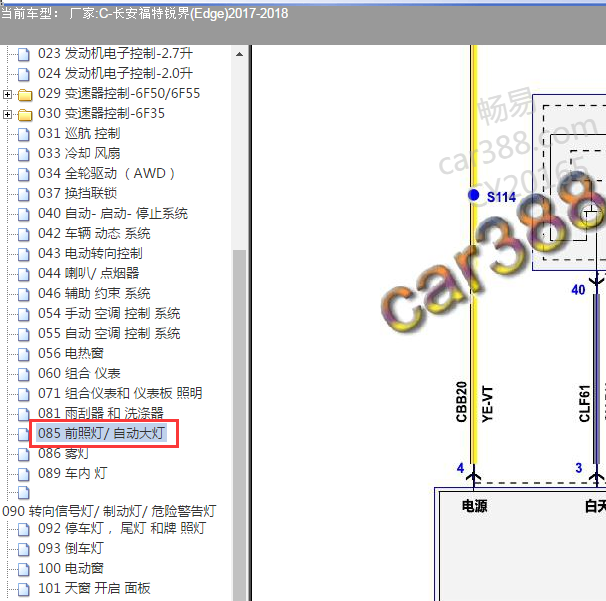
Task: Open 054 手动 空调 控制 系统
Action: click(x=109, y=313)
